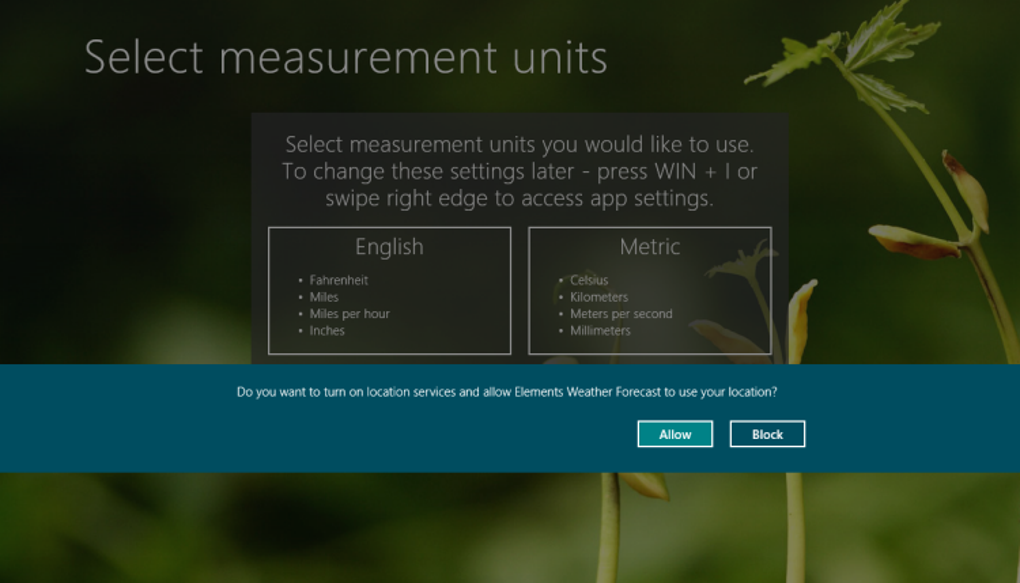Click the Kilometers list entry
The height and width of the screenshot is (583, 1020).
[x=598, y=297]
